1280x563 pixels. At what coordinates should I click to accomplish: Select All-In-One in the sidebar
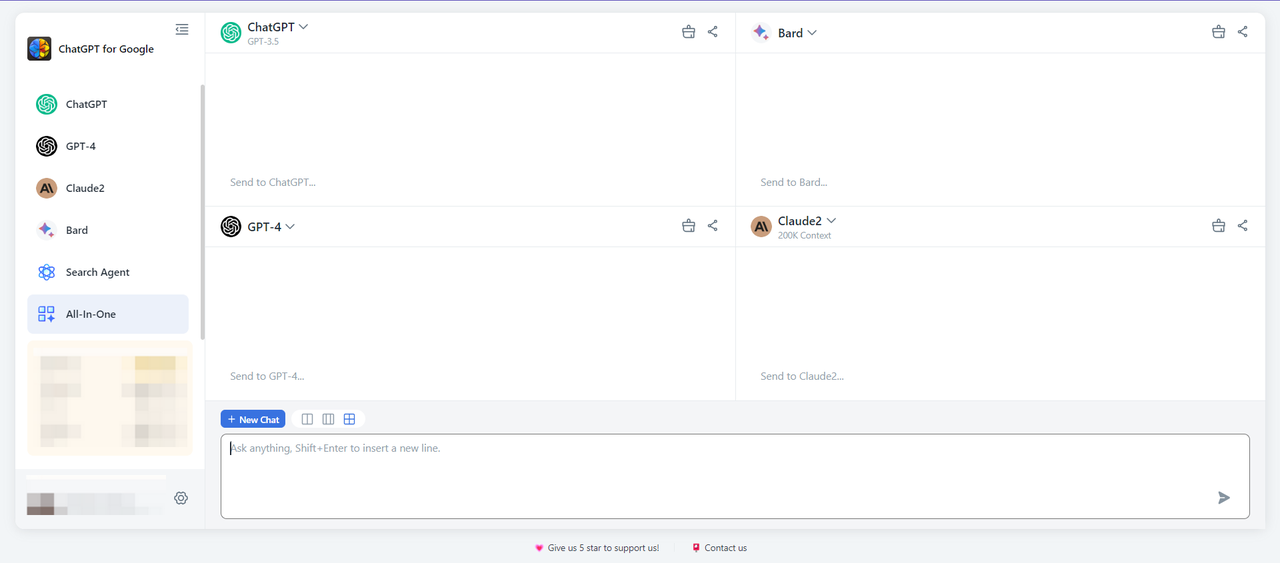(108, 314)
